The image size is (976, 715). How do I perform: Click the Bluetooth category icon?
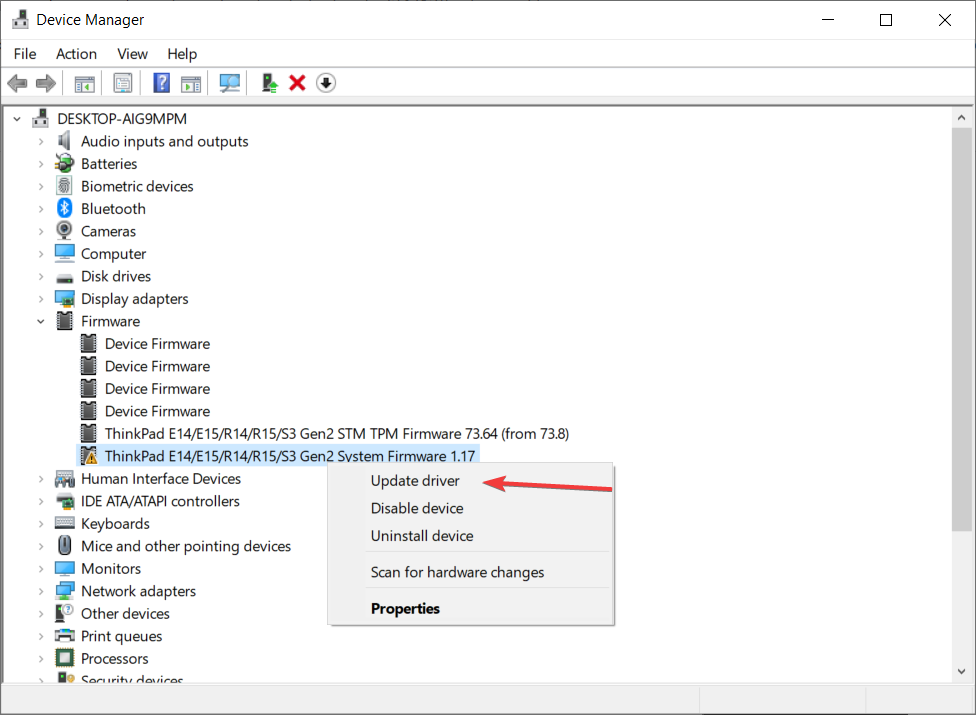click(65, 208)
